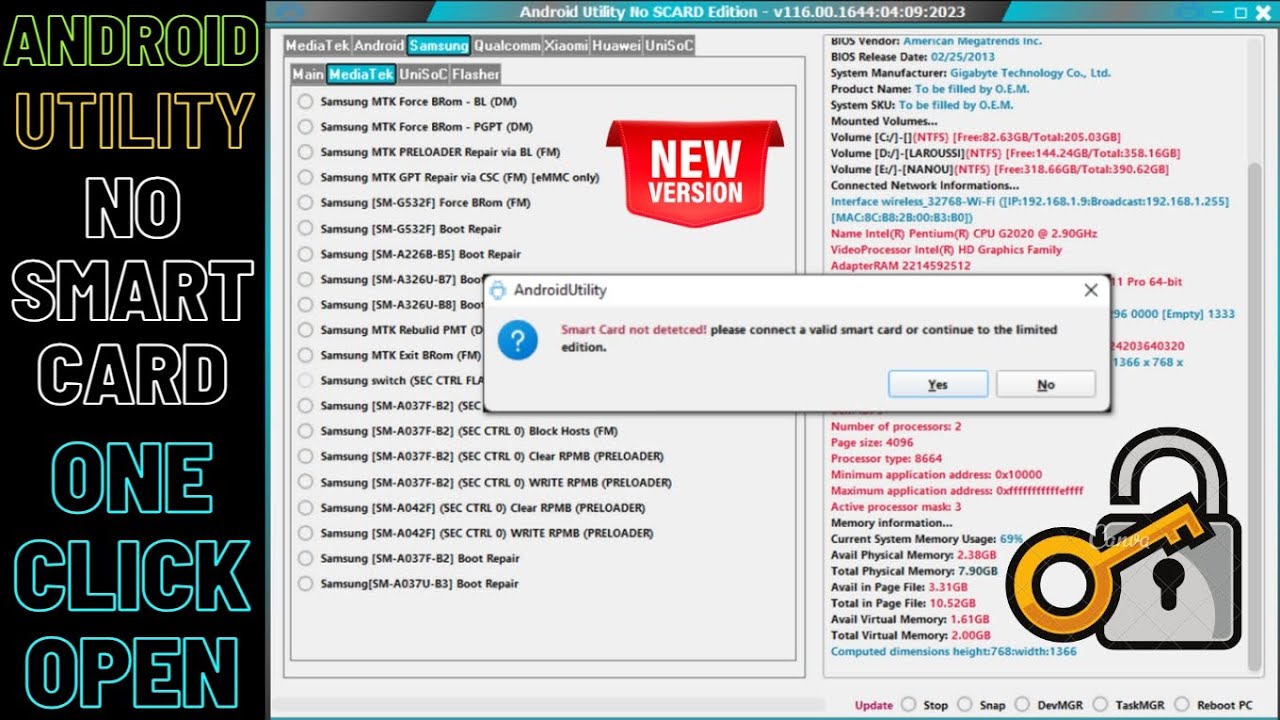Maximize the Android Utility window
Viewport: 1280px width, 720px height.
point(1241,12)
